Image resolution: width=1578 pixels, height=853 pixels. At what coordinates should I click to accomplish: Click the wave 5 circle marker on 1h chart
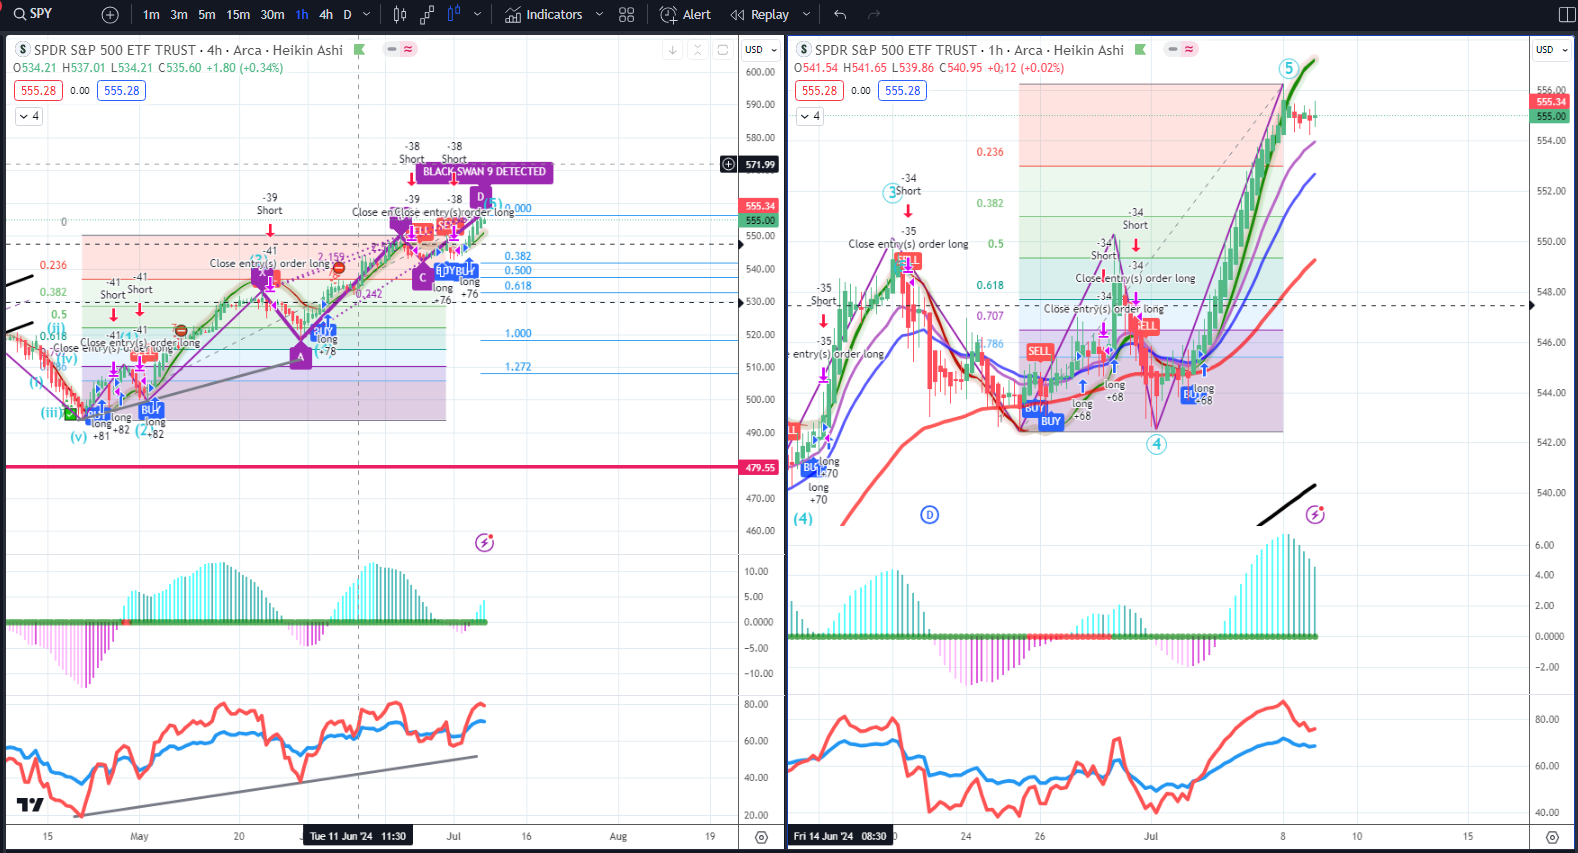[1289, 68]
